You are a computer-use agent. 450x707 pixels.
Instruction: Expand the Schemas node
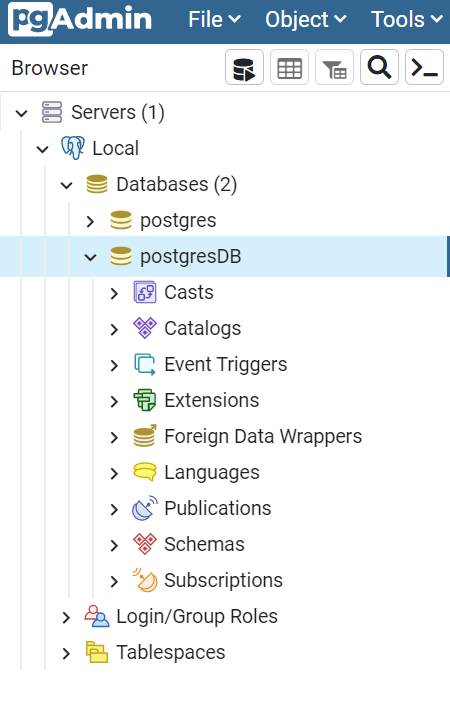point(114,545)
